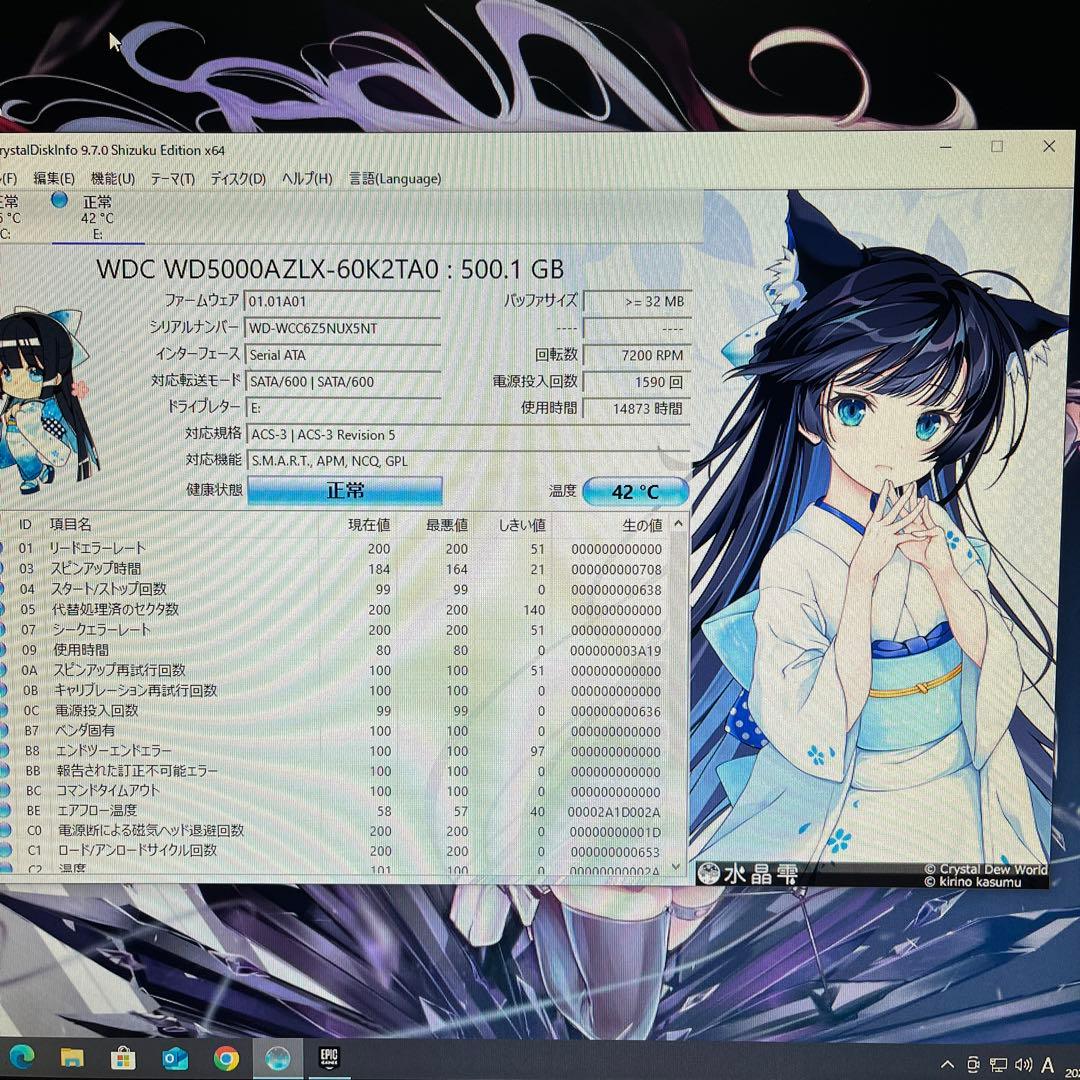Viewport: 1080px width, 1080px height.
Task: Click the notification chevron in the system tray
Action: click(947, 1063)
